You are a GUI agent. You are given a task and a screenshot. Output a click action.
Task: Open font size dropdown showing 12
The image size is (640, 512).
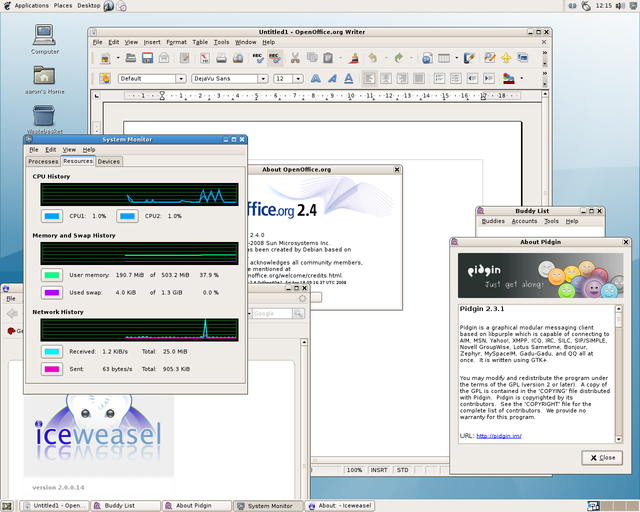(x=298, y=78)
